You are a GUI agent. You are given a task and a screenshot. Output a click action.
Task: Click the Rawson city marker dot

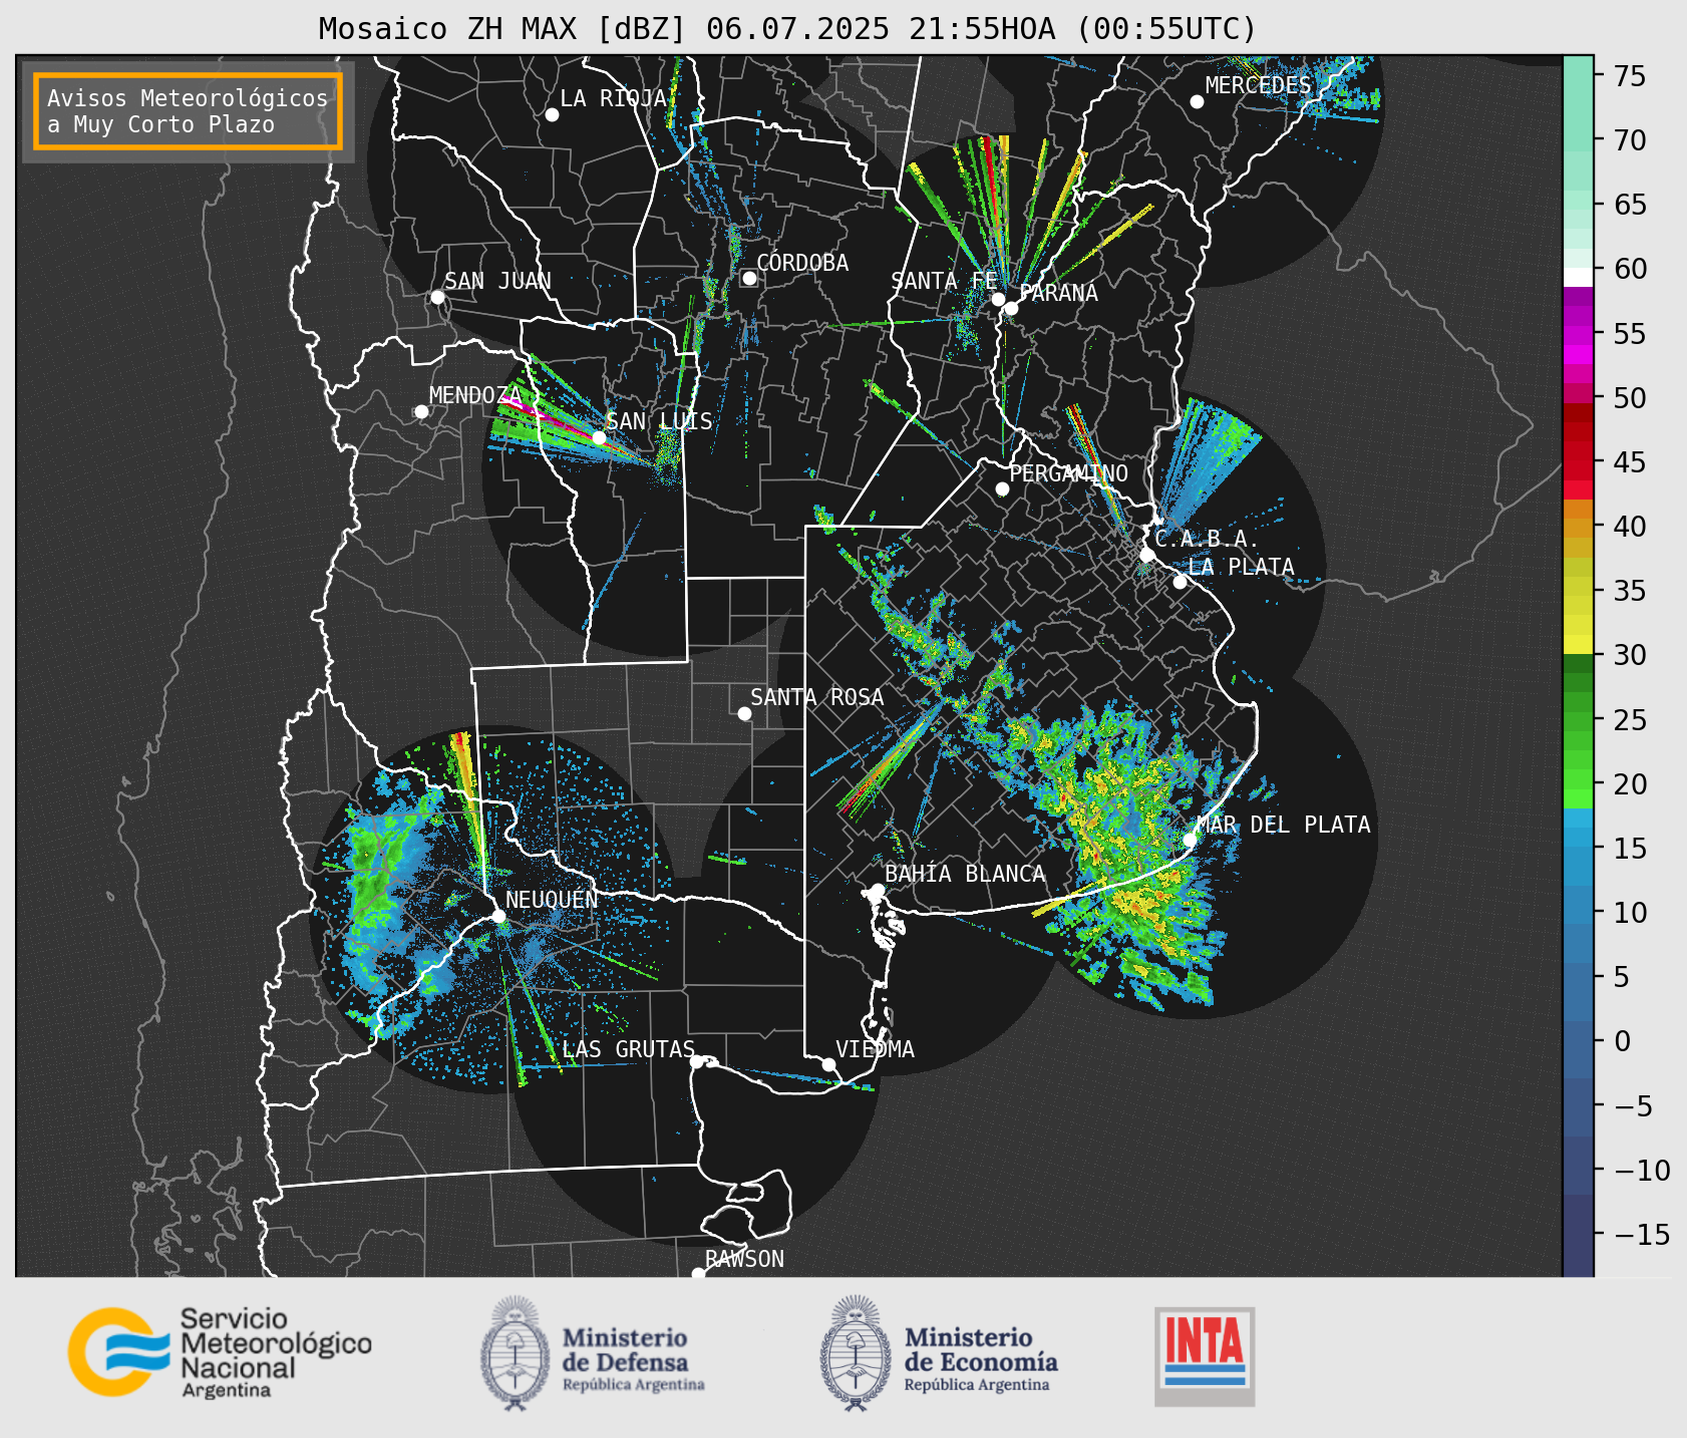698,1274
